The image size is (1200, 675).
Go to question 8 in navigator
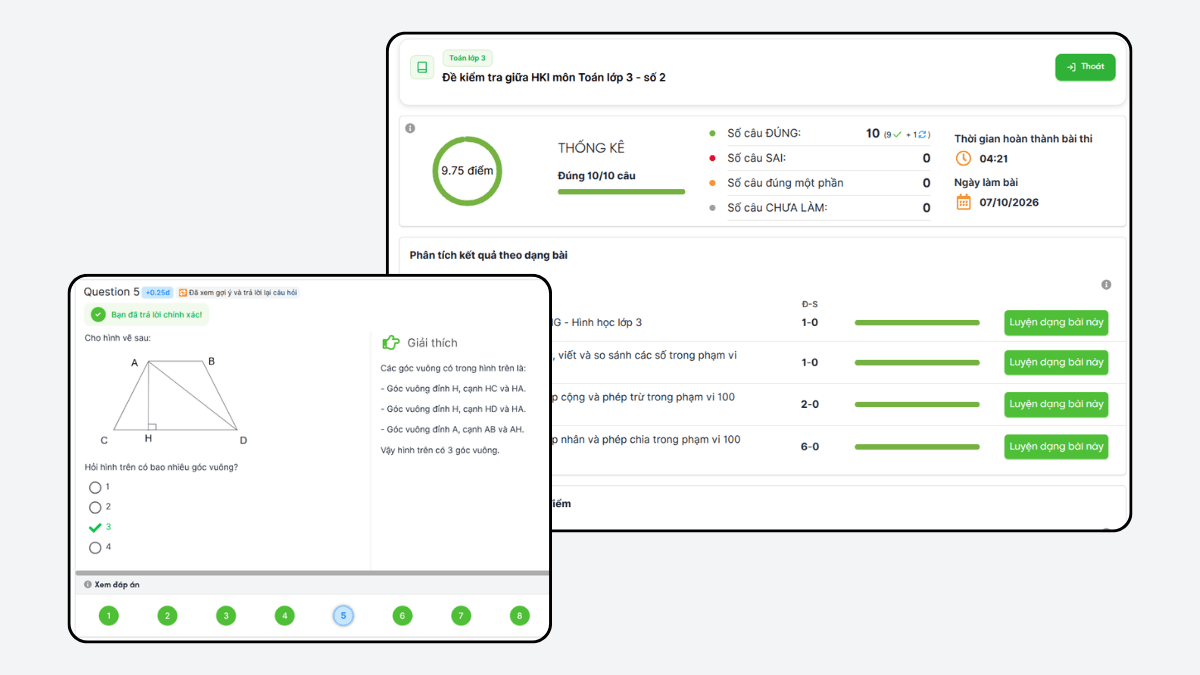(519, 616)
